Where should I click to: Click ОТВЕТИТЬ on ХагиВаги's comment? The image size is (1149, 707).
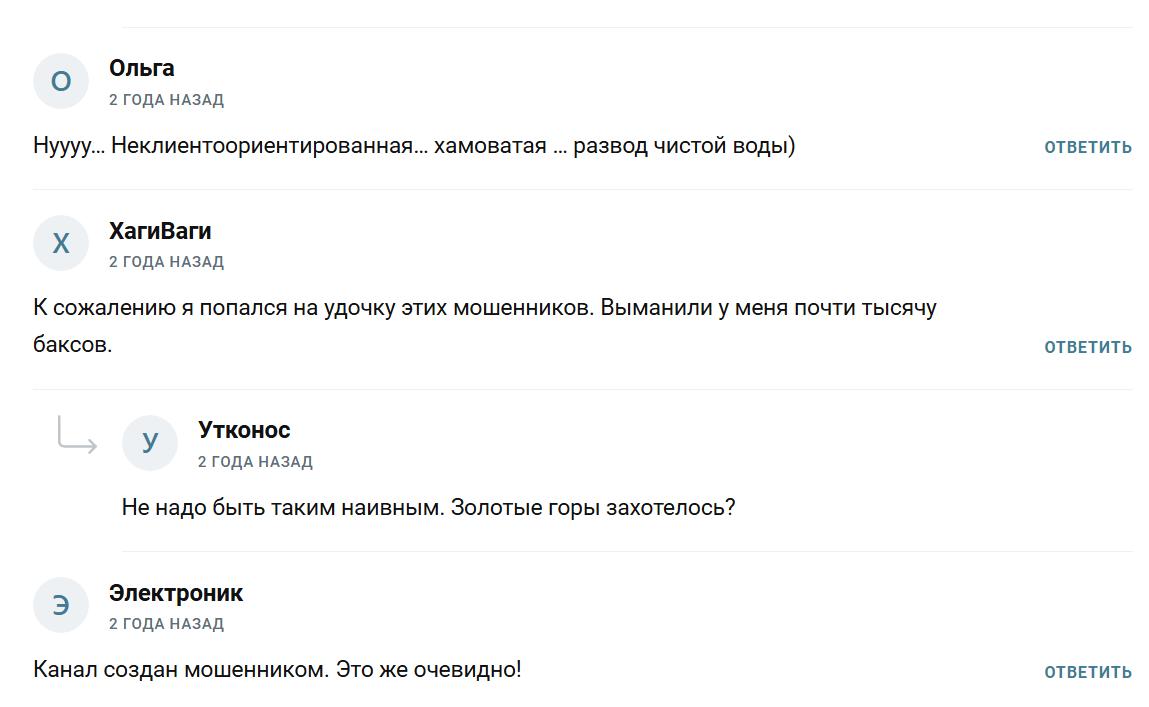(1086, 346)
